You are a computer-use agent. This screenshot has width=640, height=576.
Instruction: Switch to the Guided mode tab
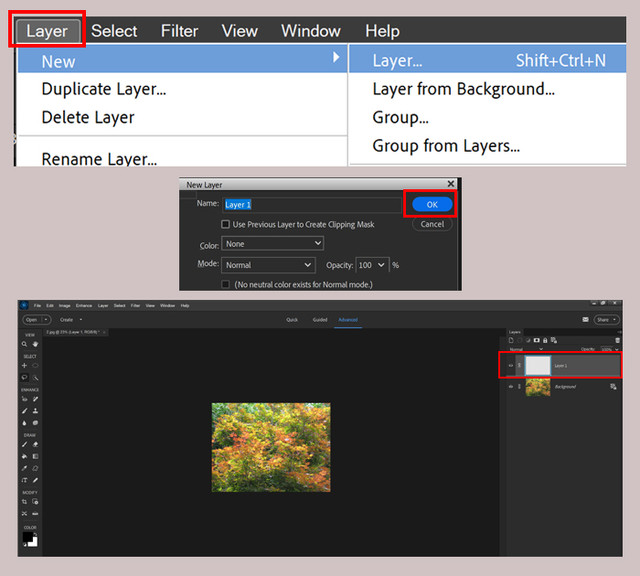click(320, 320)
